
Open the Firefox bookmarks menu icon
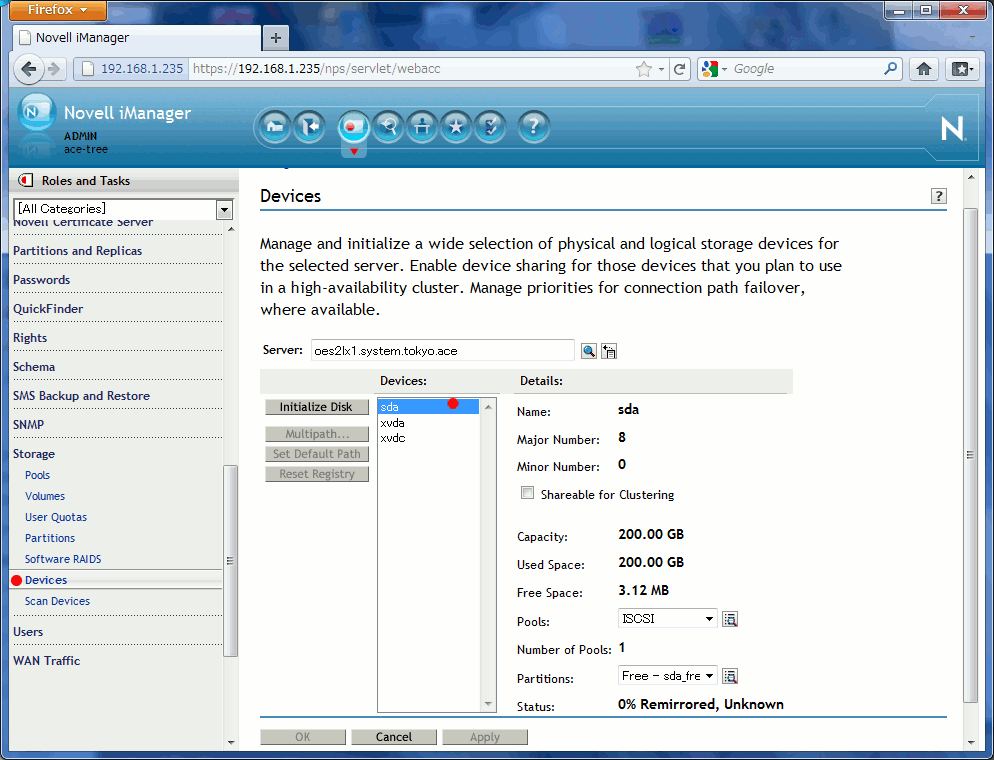pos(962,68)
